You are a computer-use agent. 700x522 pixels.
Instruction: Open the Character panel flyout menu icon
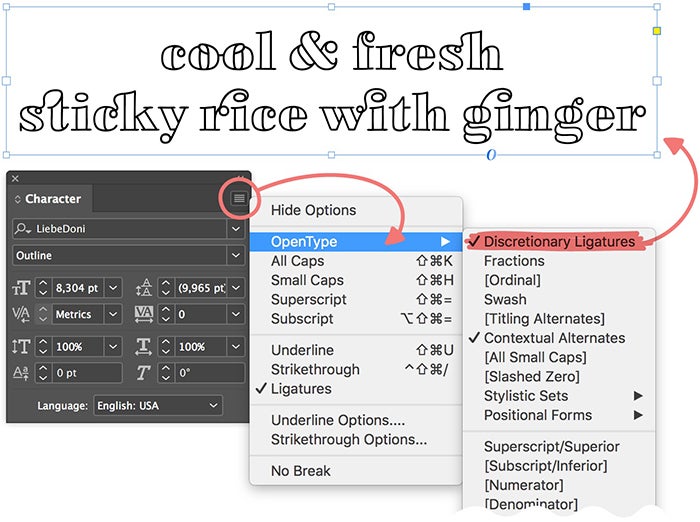tap(238, 198)
